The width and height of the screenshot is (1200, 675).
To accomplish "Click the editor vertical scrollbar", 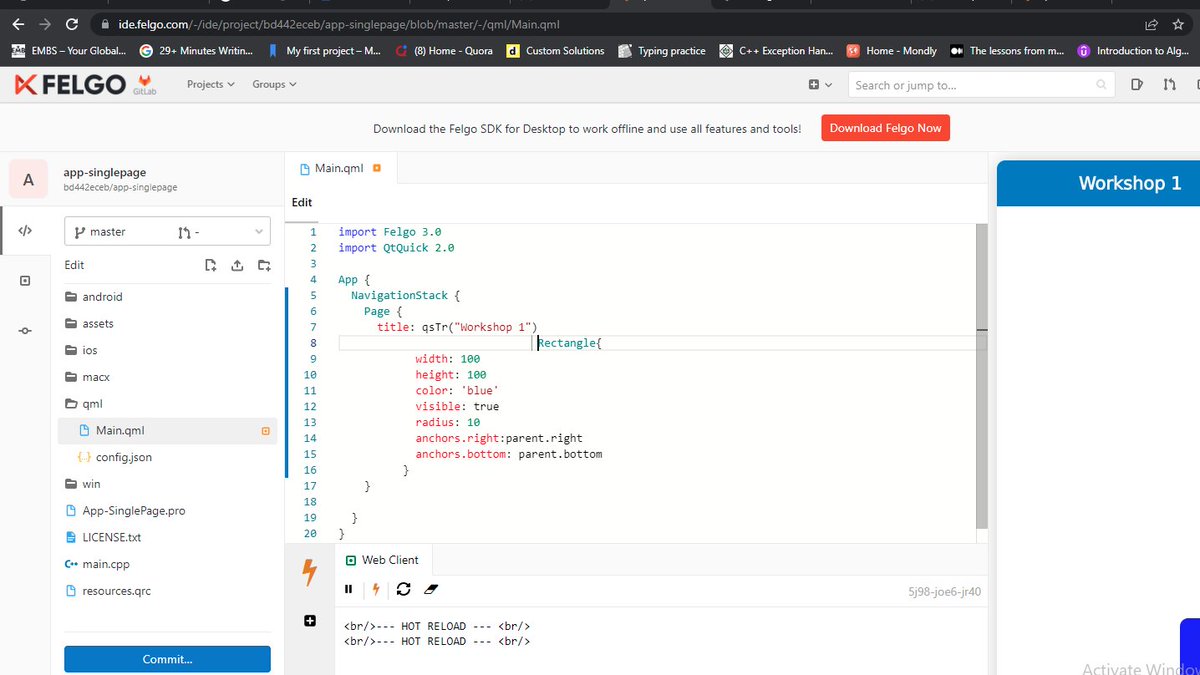I will click(981, 375).
